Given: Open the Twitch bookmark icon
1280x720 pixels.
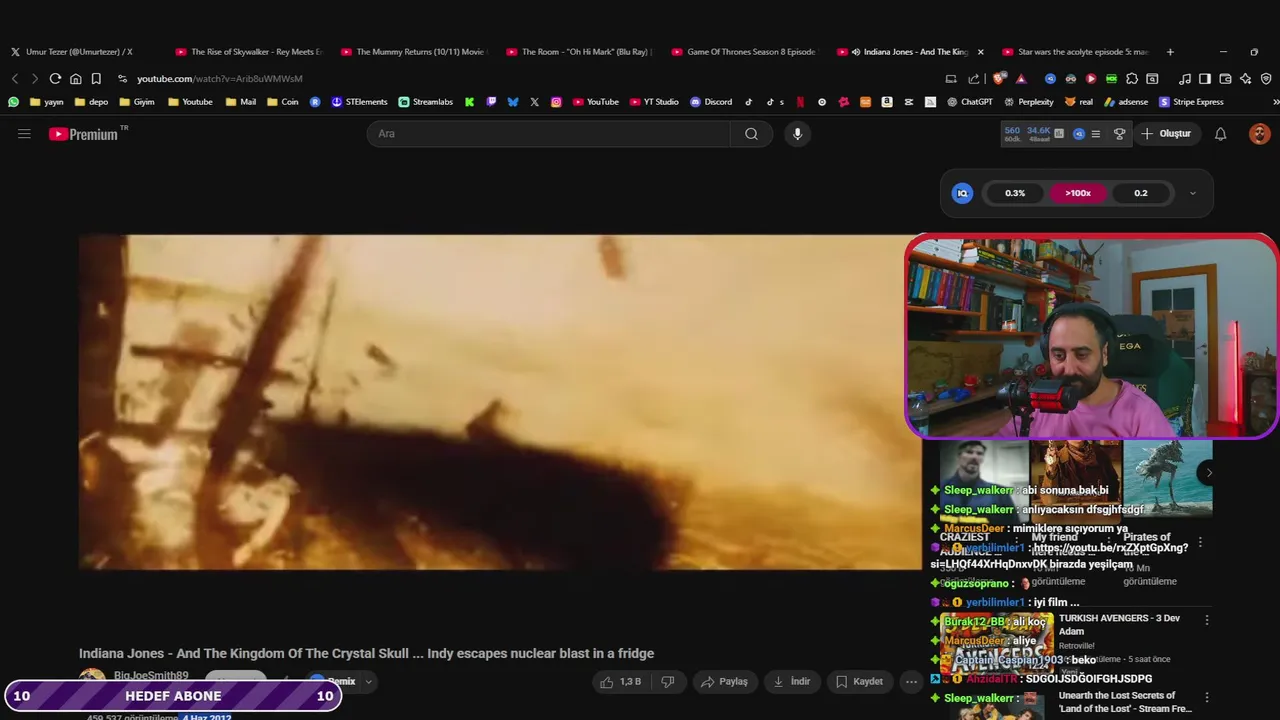Looking at the screenshot, I should (x=491, y=101).
